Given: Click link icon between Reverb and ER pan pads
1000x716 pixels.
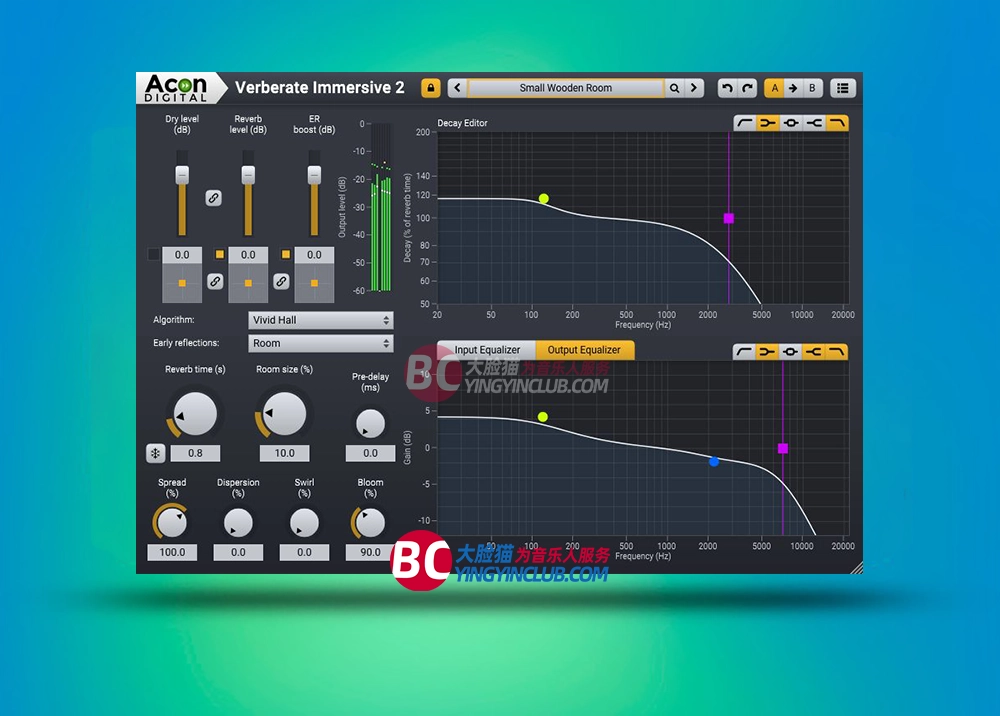Looking at the screenshot, I should (281, 281).
